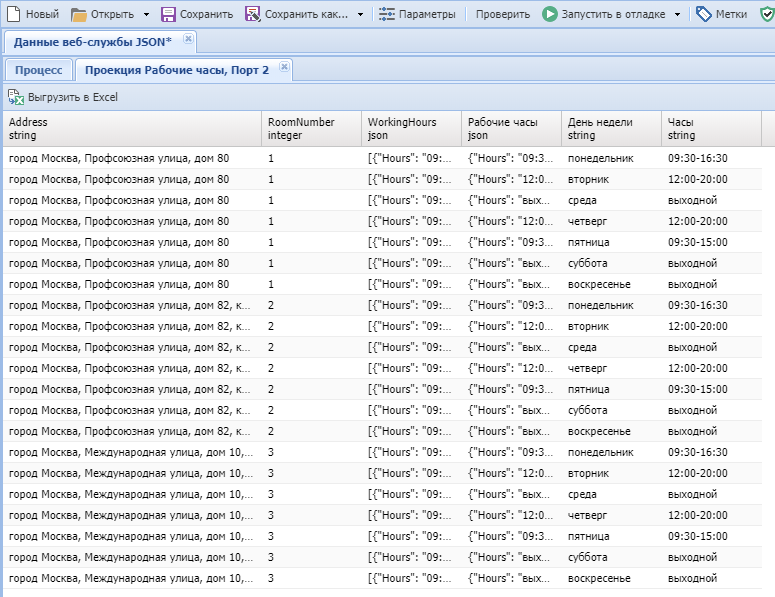Click the green Запустить в отладке icon

tap(550, 14)
